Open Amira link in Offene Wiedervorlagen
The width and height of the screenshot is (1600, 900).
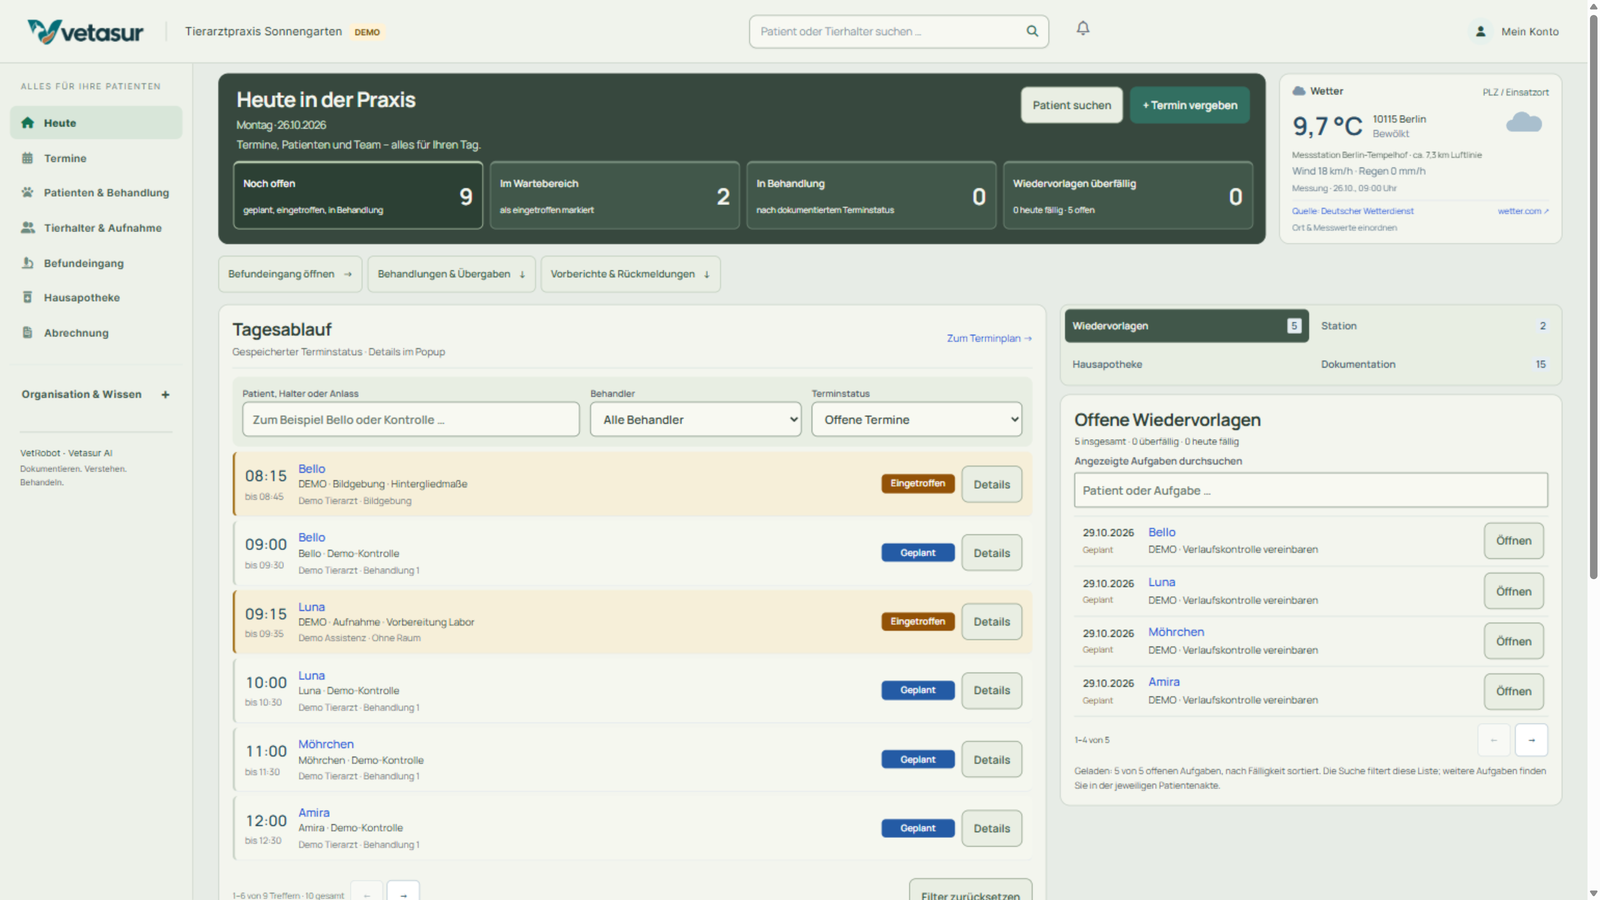1164,682
